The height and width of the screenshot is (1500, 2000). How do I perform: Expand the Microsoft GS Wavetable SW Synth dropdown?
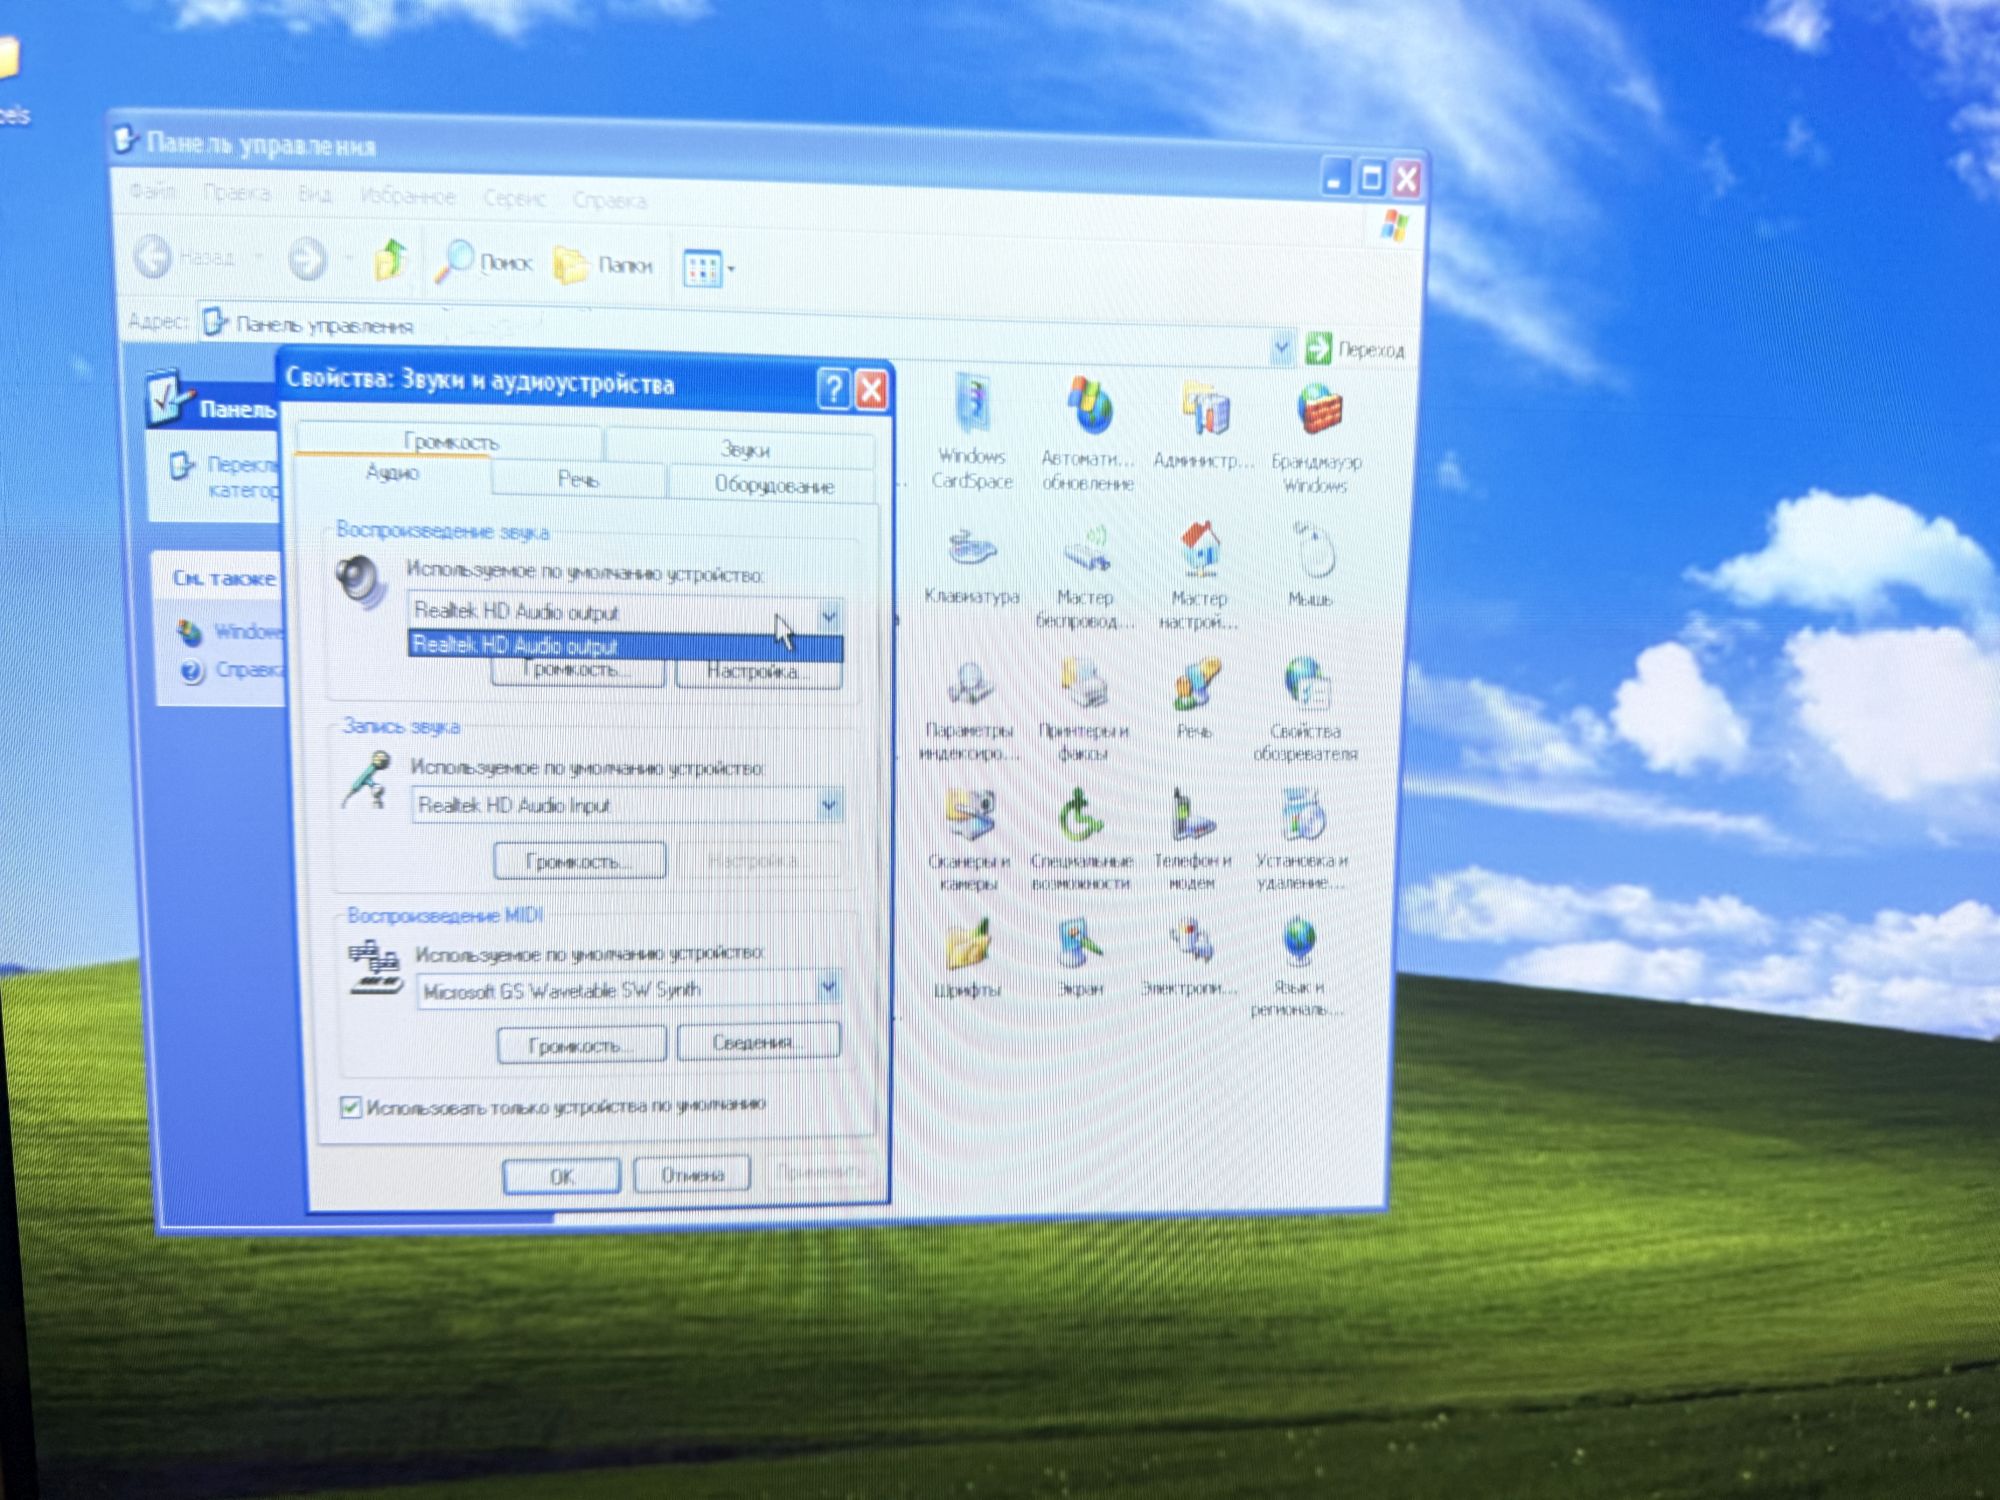point(828,988)
